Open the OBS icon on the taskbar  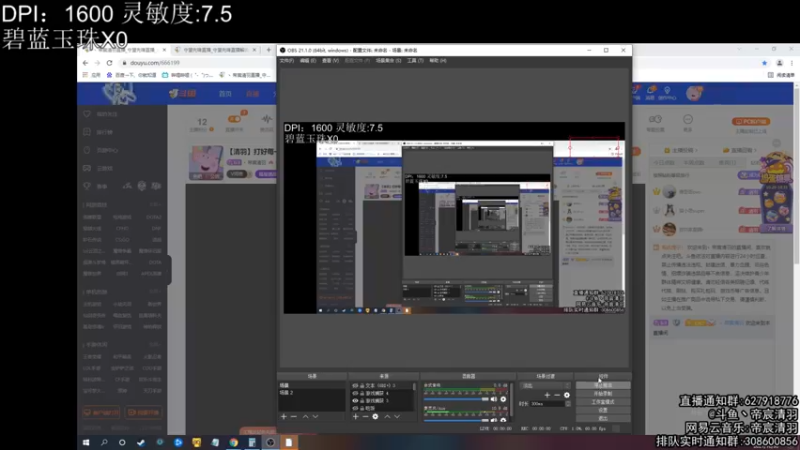(270, 442)
